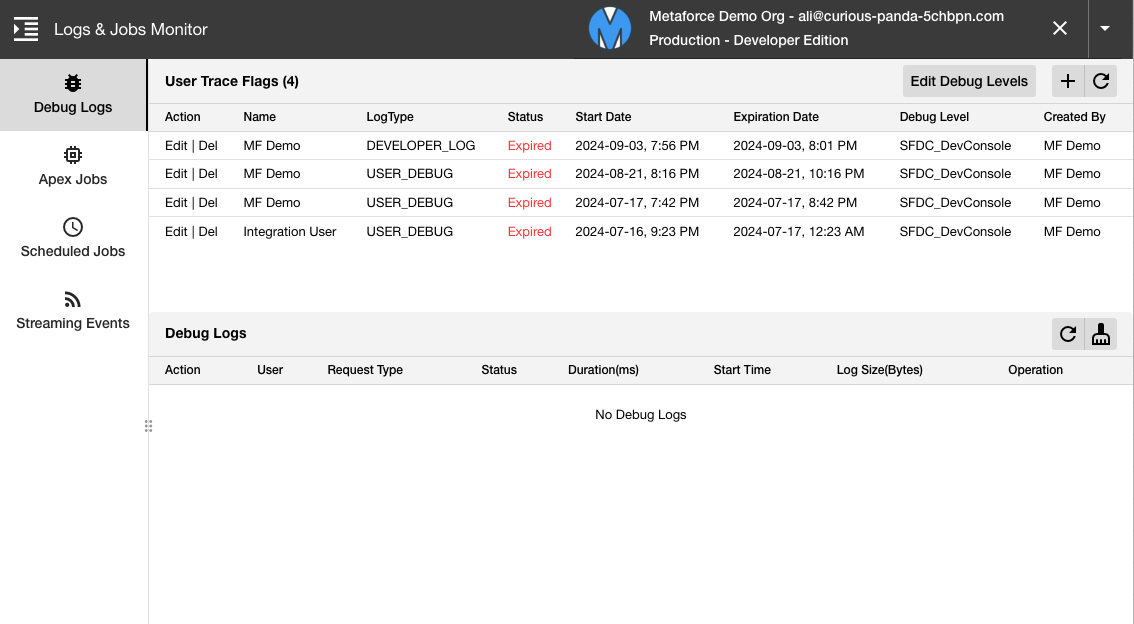
Task: Edit trace flag starting 2024-08-21
Action: point(176,174)
